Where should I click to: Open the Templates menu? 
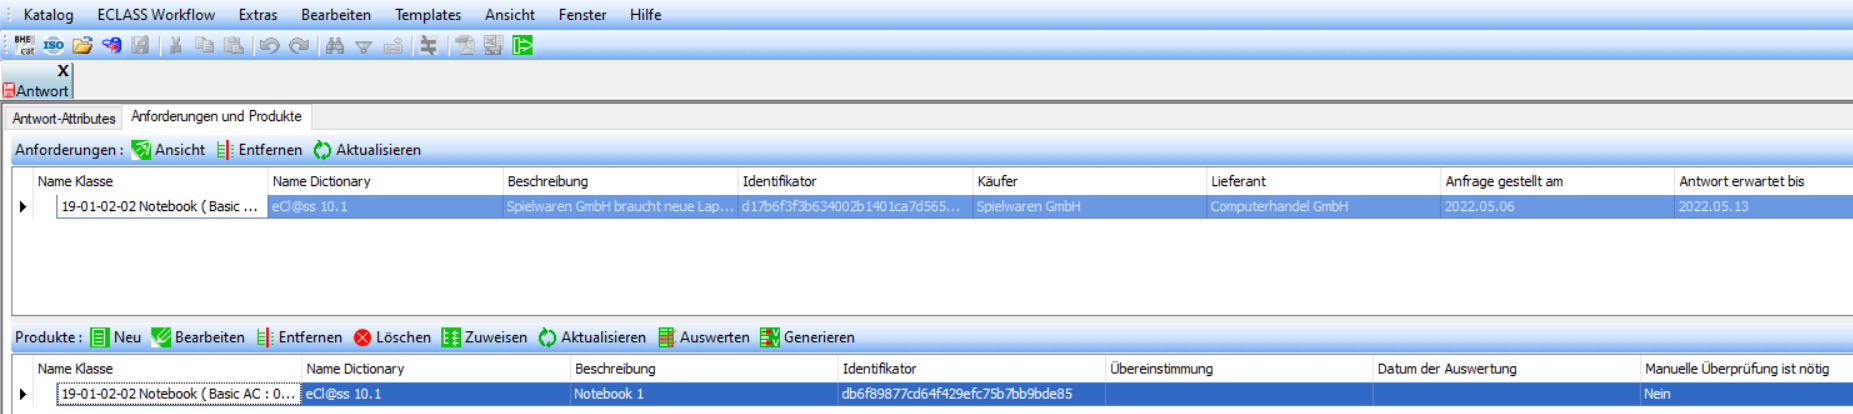pos(427,15)
